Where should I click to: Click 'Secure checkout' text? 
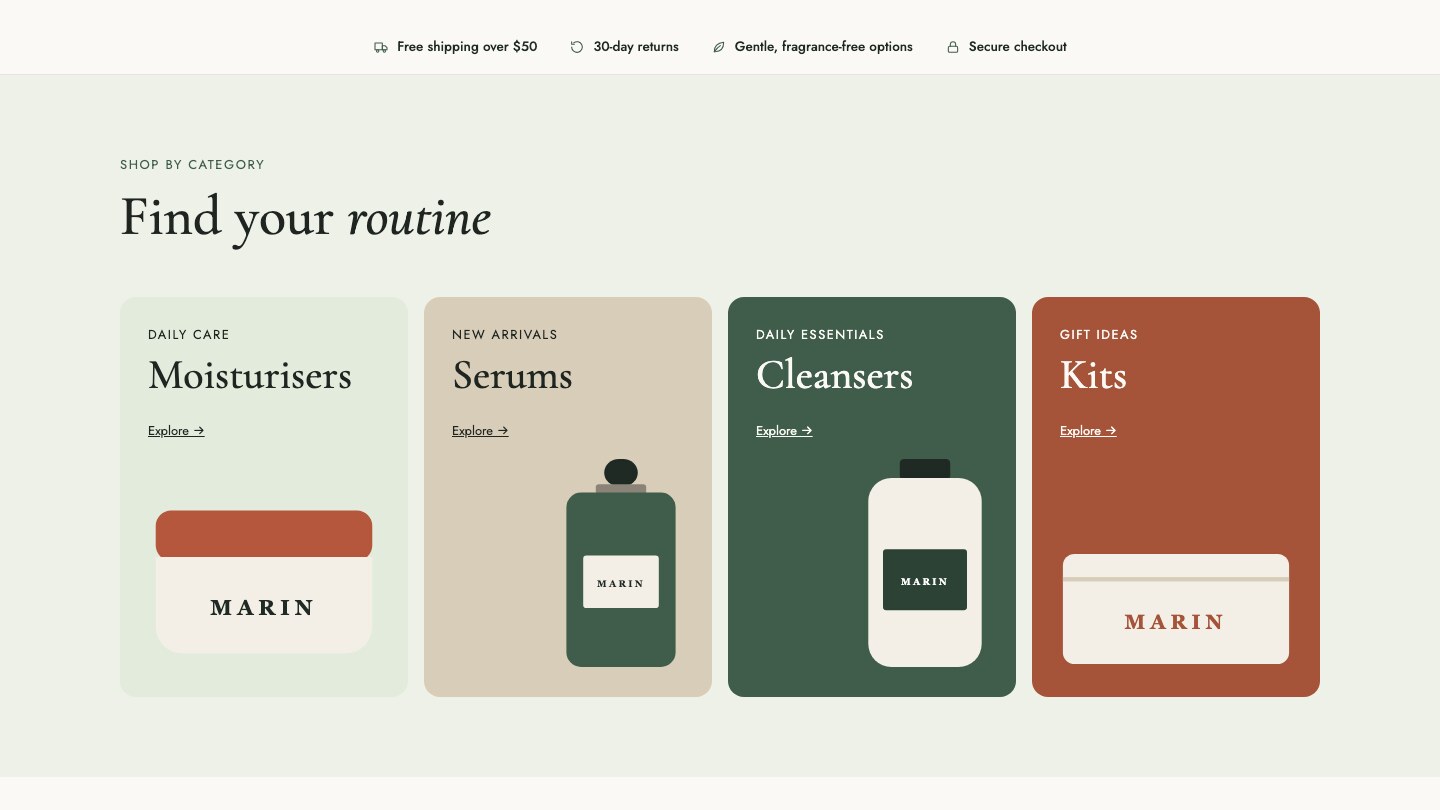(1018, 47)
